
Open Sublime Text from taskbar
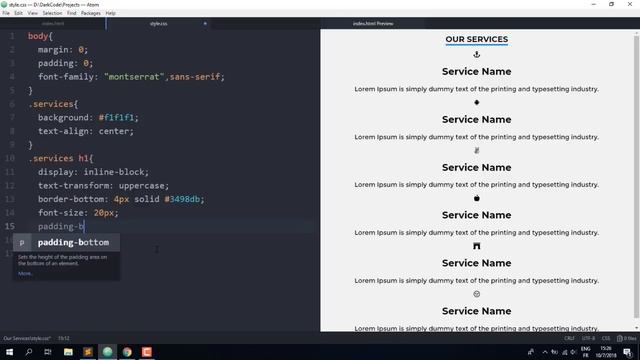(x=88, y=352)
